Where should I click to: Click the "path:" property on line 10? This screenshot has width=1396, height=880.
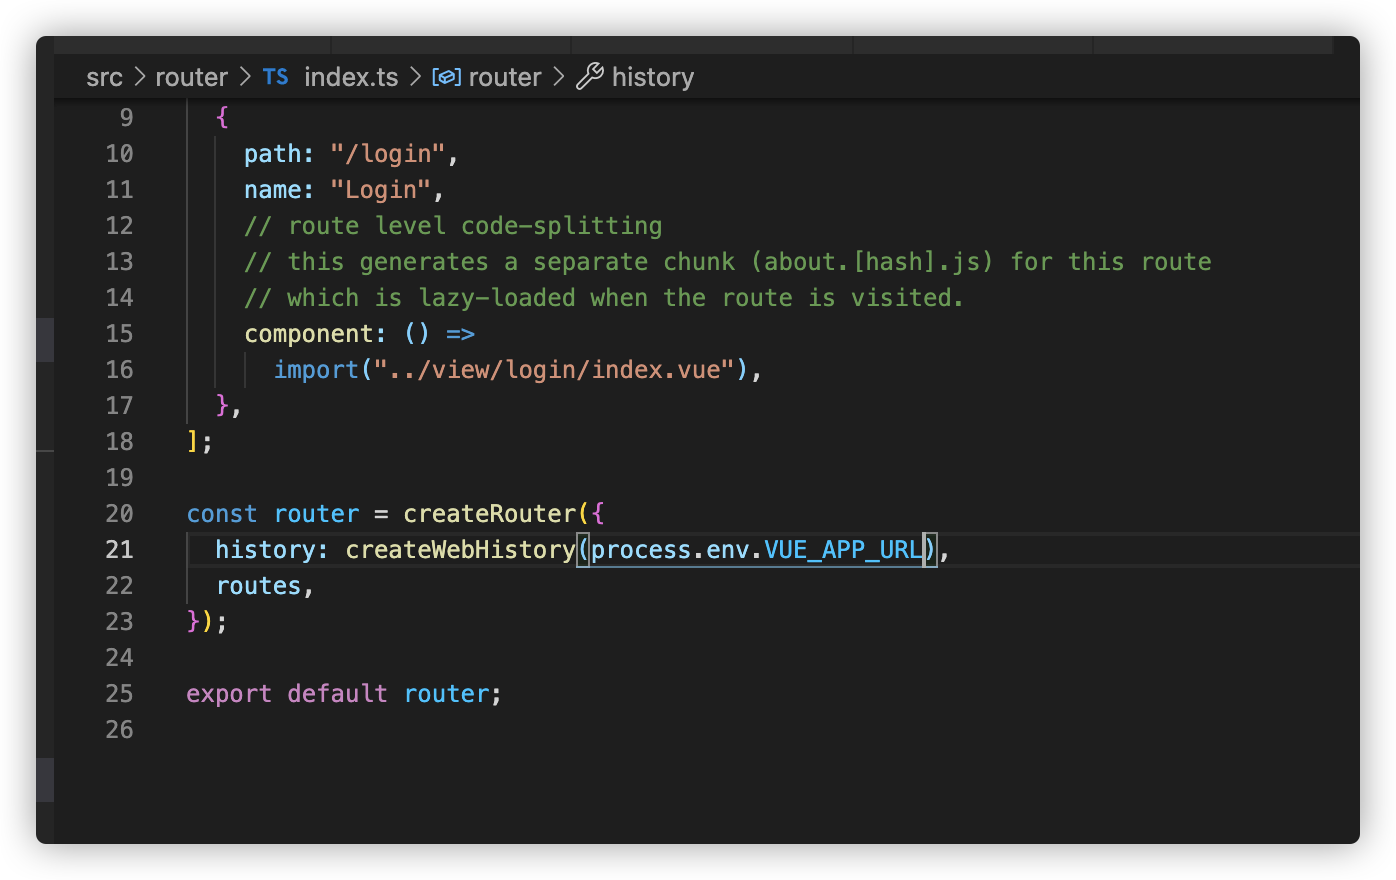(x=279, y=154)
